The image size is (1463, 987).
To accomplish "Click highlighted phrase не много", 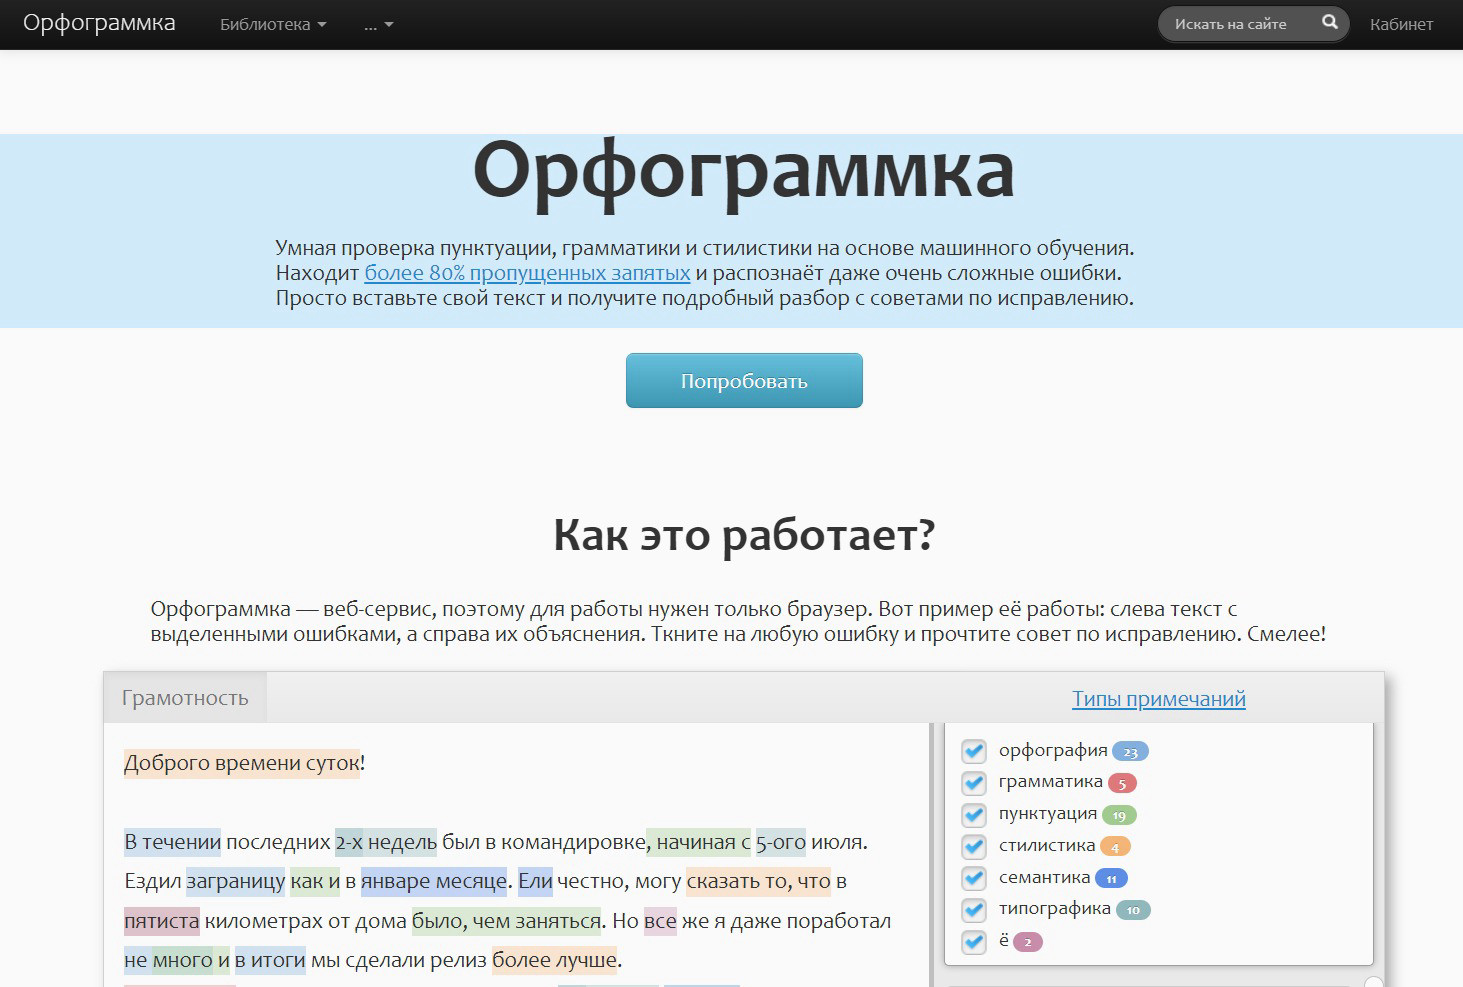I will click(168, 960).
